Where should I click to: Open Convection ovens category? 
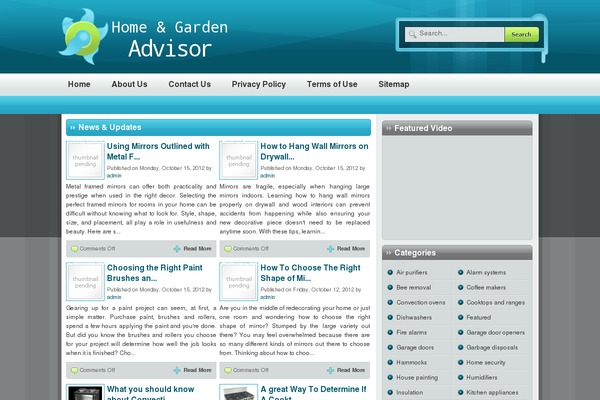click(421, 302)
